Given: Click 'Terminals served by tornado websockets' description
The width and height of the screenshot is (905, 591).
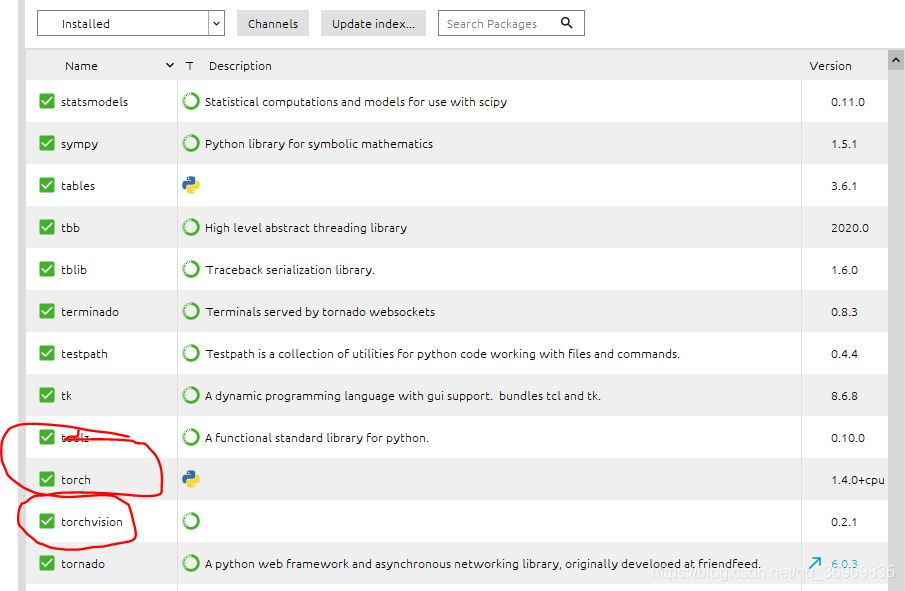Looking at the screenshot, I should point(320,312).
